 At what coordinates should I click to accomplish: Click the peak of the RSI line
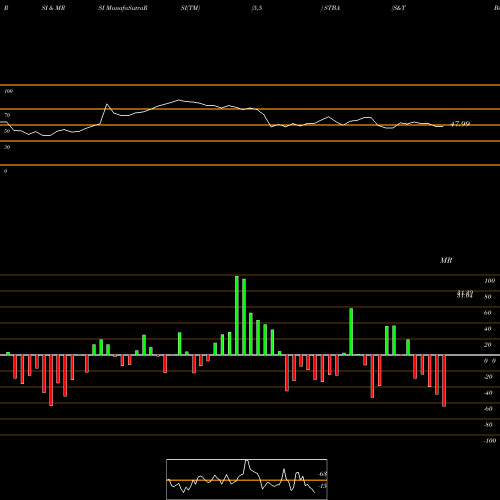pos(179,100)
